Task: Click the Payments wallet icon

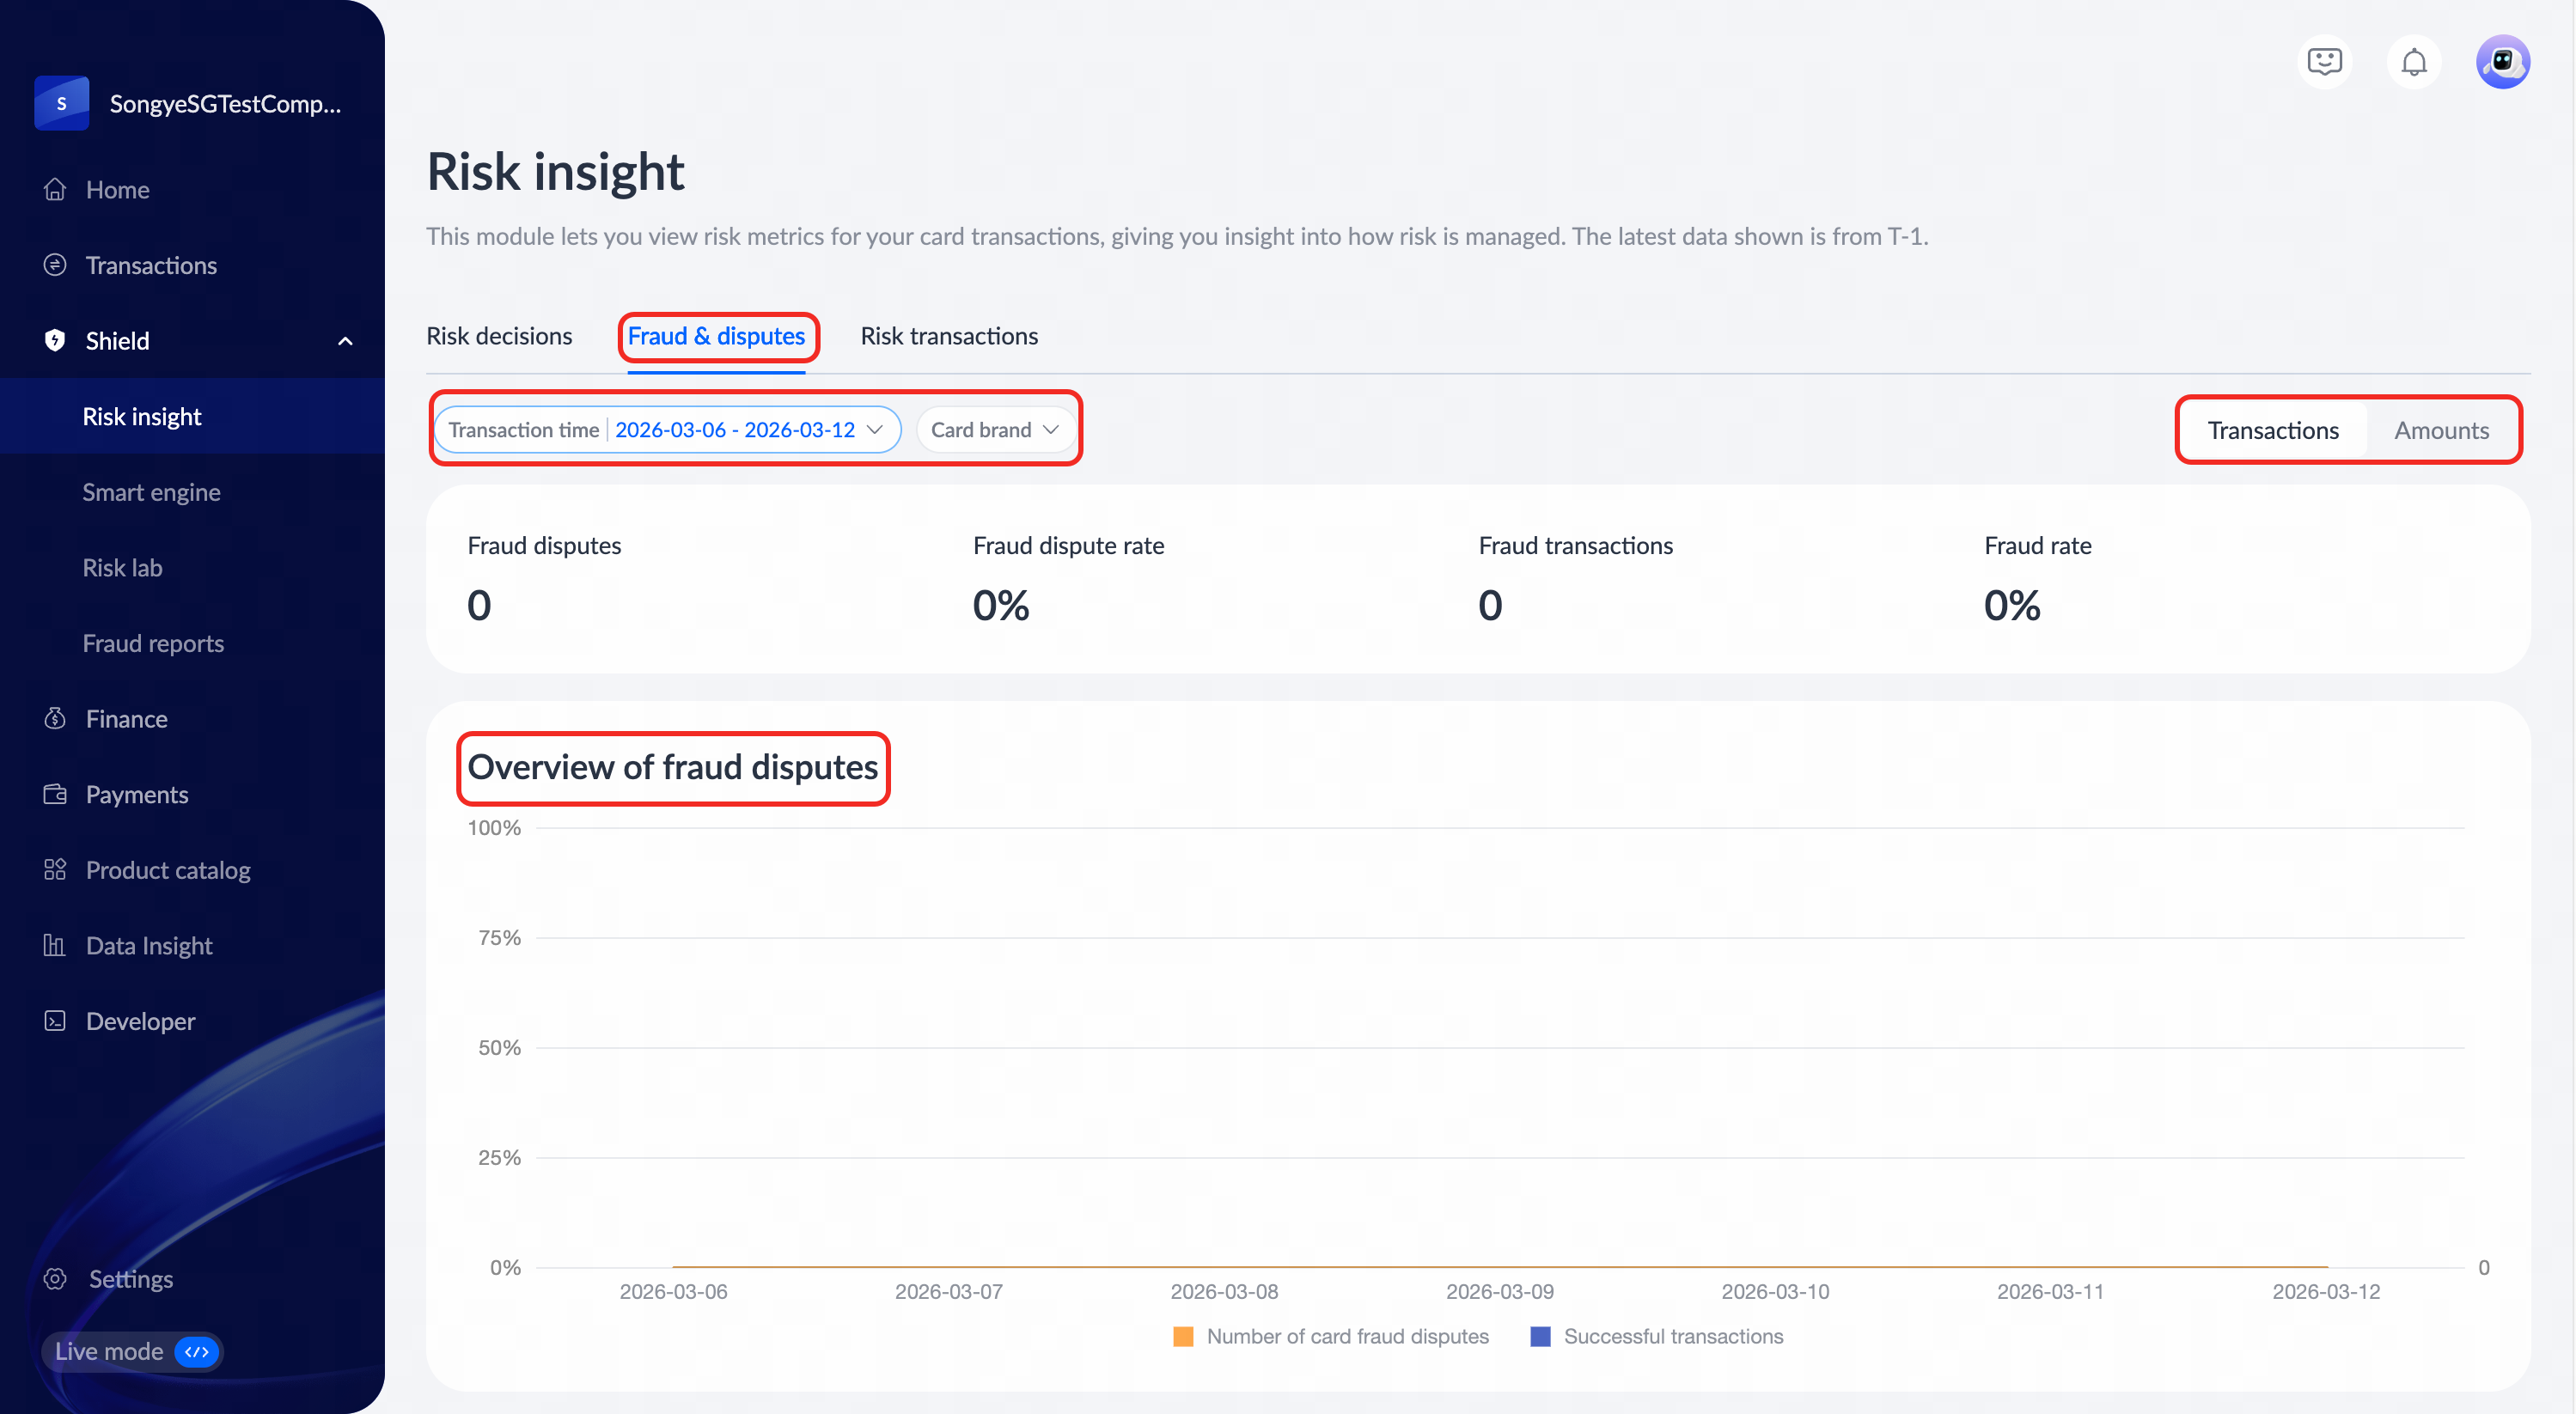Action: 55,794
